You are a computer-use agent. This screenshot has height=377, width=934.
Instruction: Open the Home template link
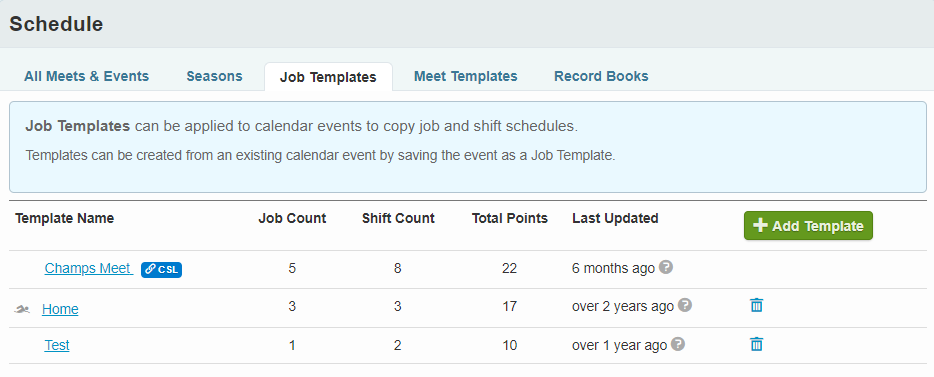coord(60,309)
